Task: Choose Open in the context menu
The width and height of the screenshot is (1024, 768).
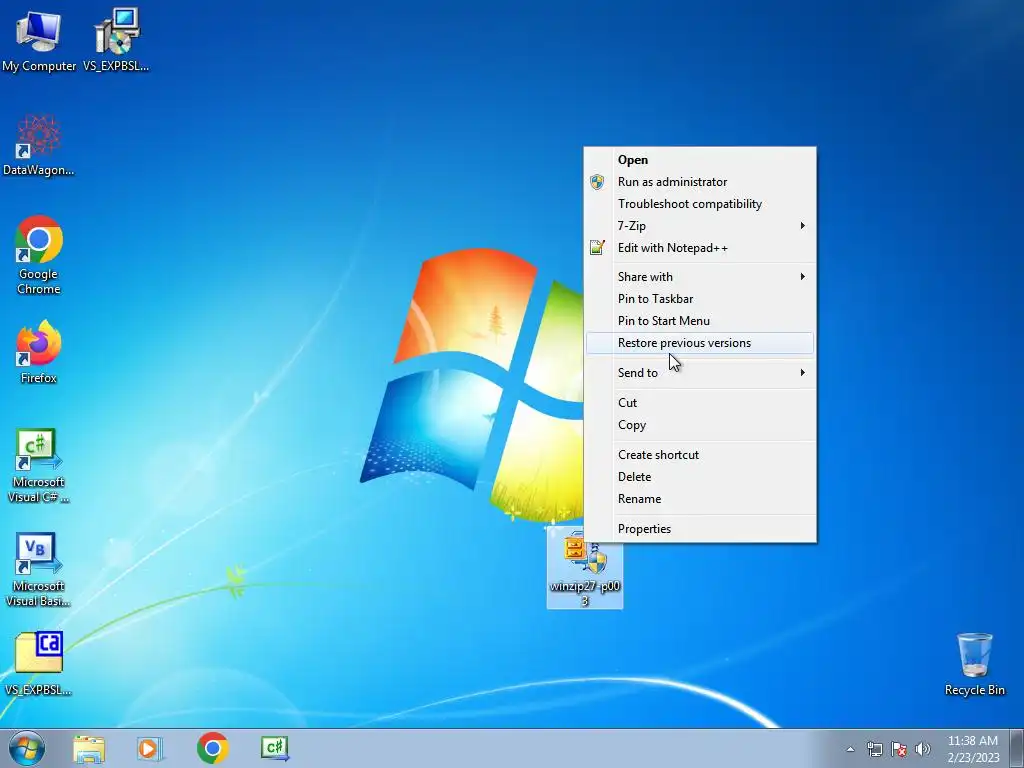Action: point(699,160)
